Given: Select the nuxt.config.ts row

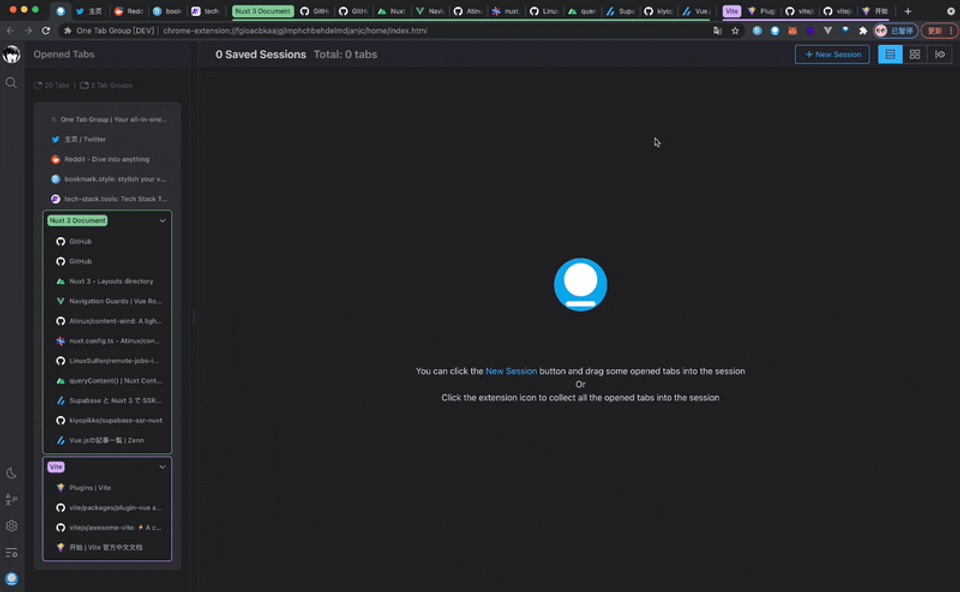Looking at the screenshot, I should point(108,341).
